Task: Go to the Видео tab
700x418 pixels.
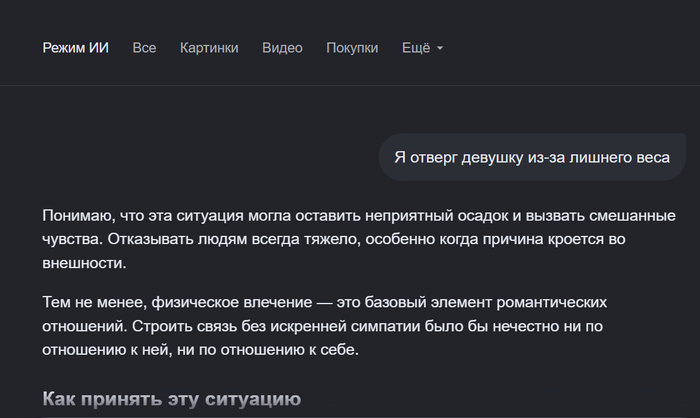Action: [282, 48]
